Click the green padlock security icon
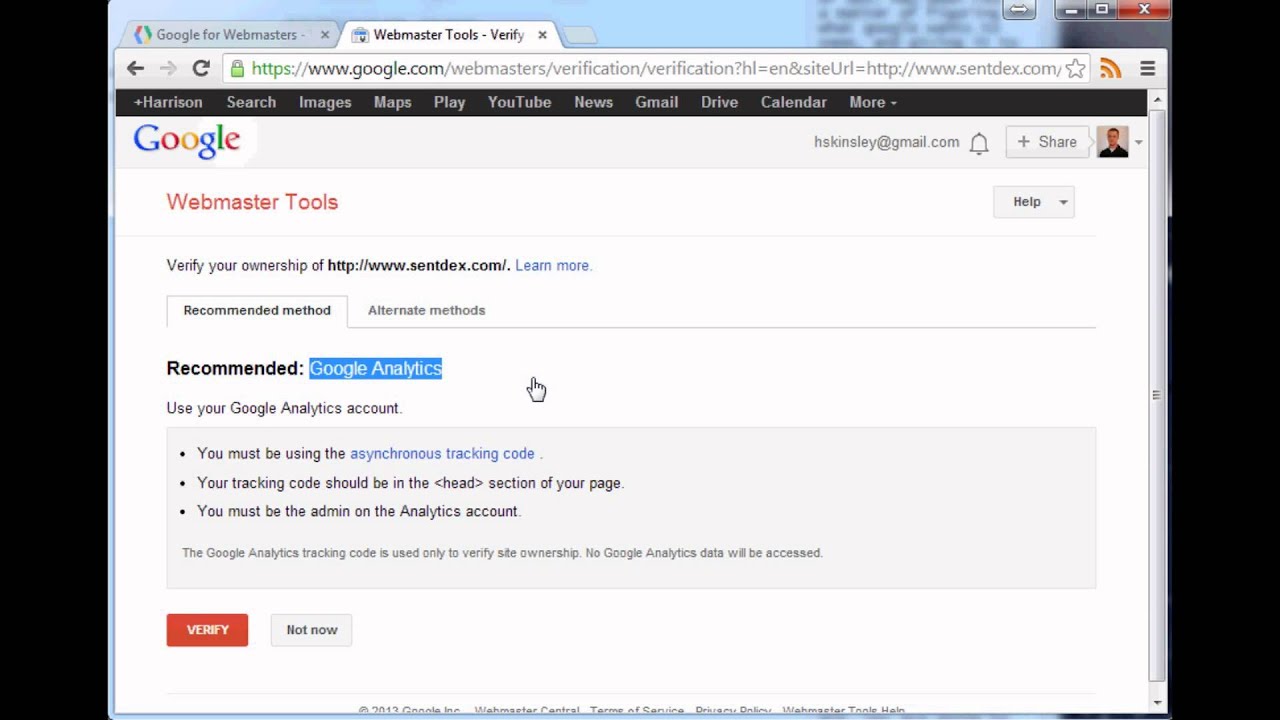Viewport: 1280px width, 720px height. [x=237, y=69]
